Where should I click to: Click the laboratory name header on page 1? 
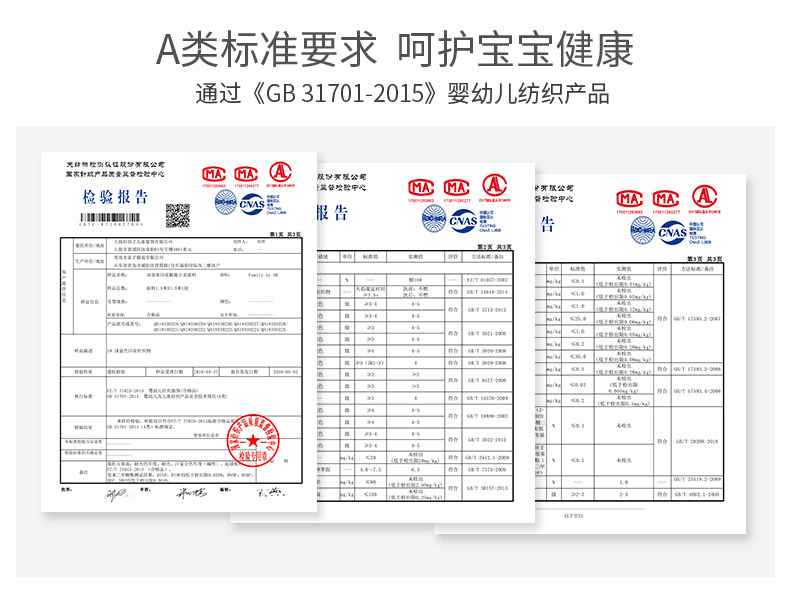tap(115, 169)
